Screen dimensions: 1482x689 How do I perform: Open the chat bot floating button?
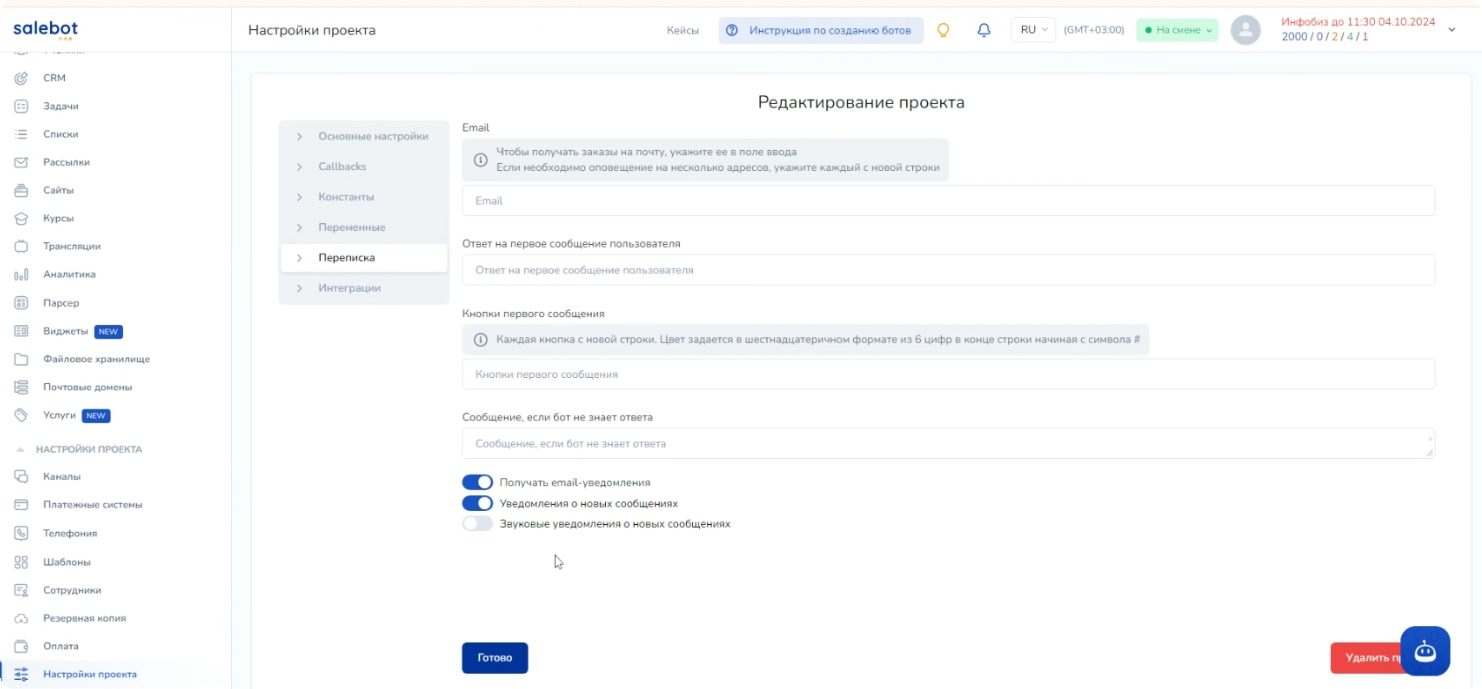(x=1425, y=651)
